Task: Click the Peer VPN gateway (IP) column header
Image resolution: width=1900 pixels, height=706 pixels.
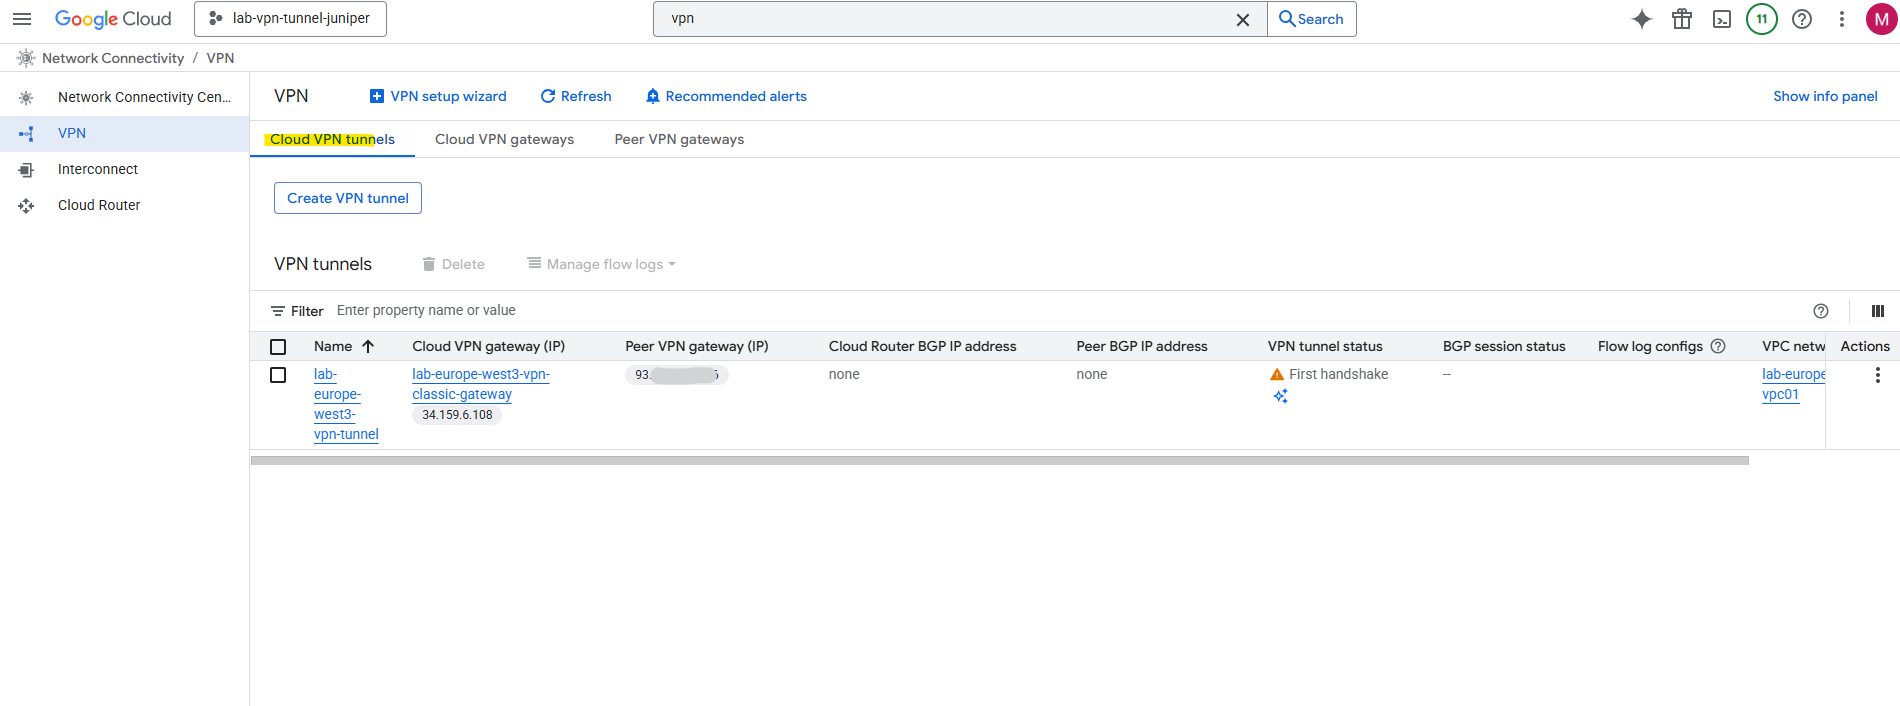Action: click(697, 346)
